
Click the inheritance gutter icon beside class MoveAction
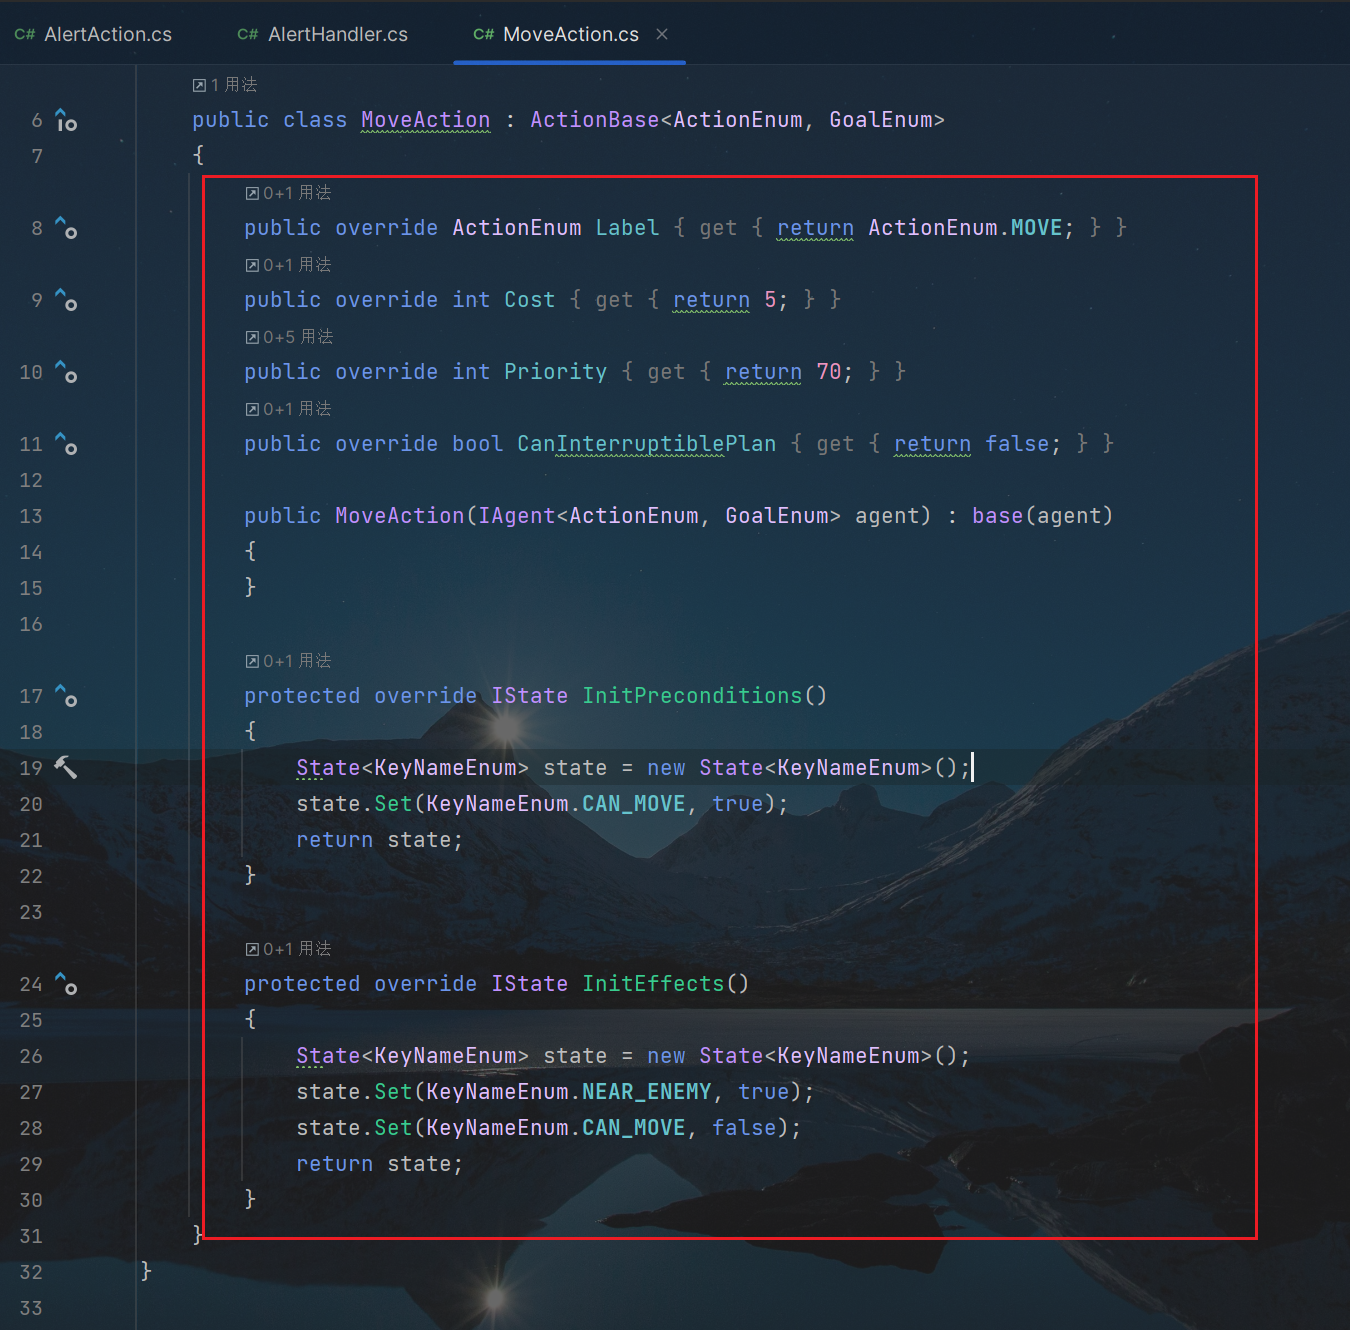[66, 121]
